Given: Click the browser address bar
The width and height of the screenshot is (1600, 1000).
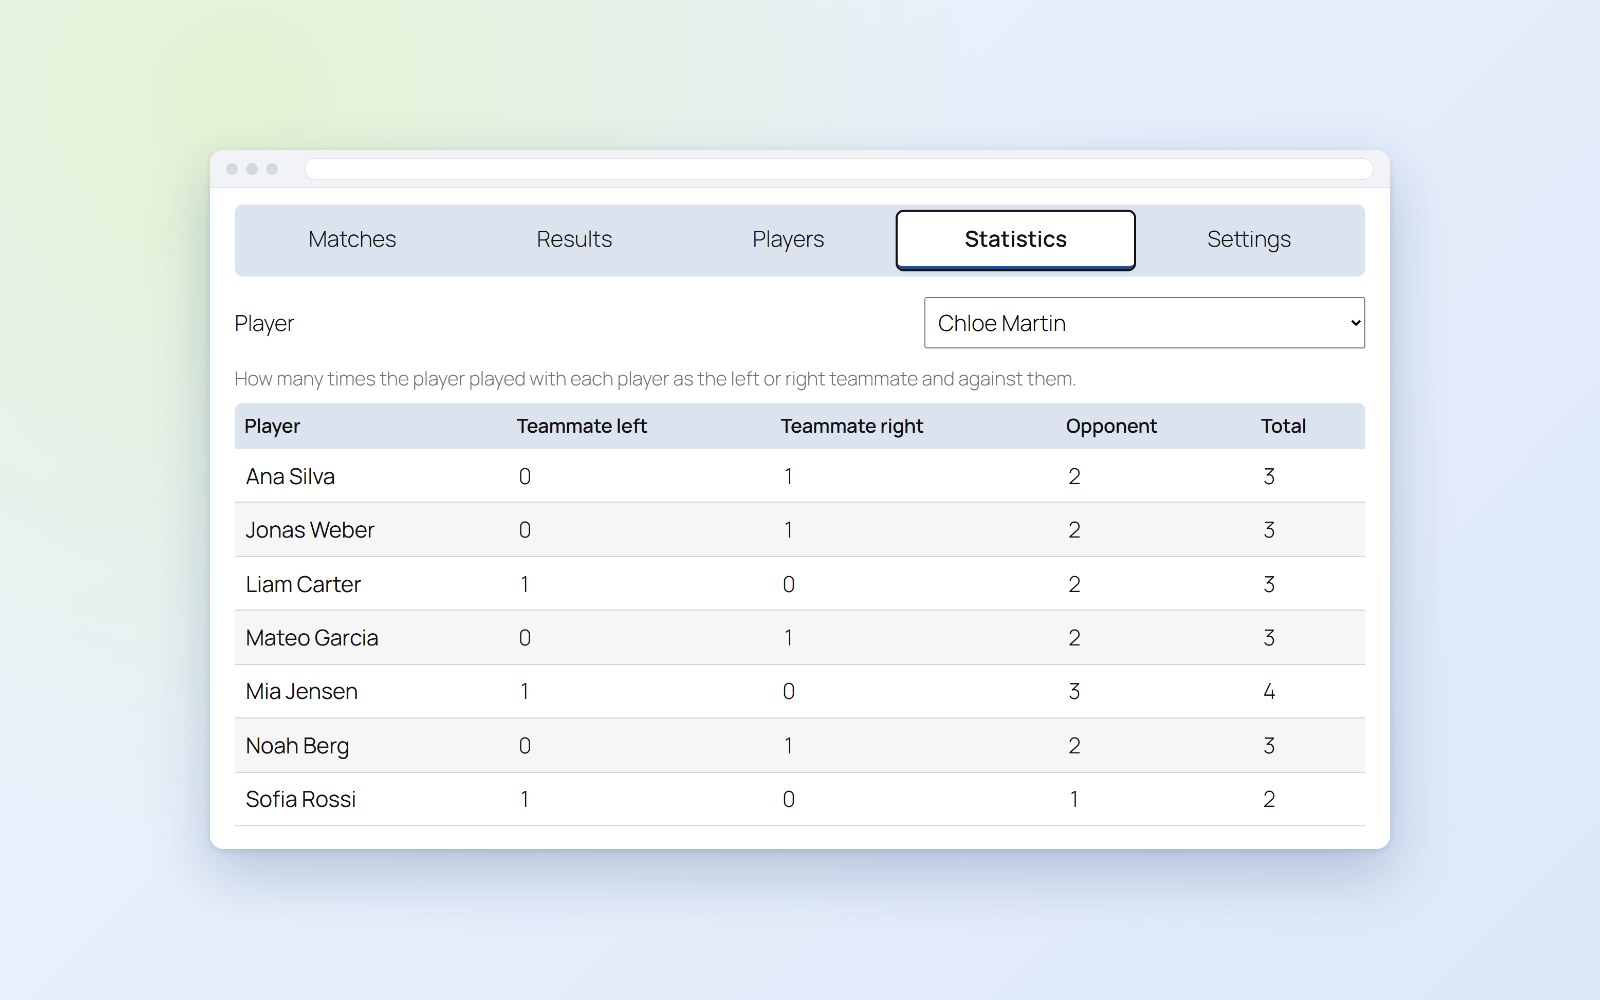Looking at the screenshot, I should pyautogui.click(x=838, y=169).
